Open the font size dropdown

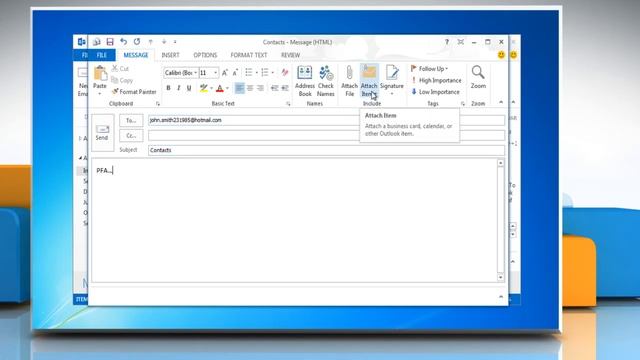(x=216, y=73)
